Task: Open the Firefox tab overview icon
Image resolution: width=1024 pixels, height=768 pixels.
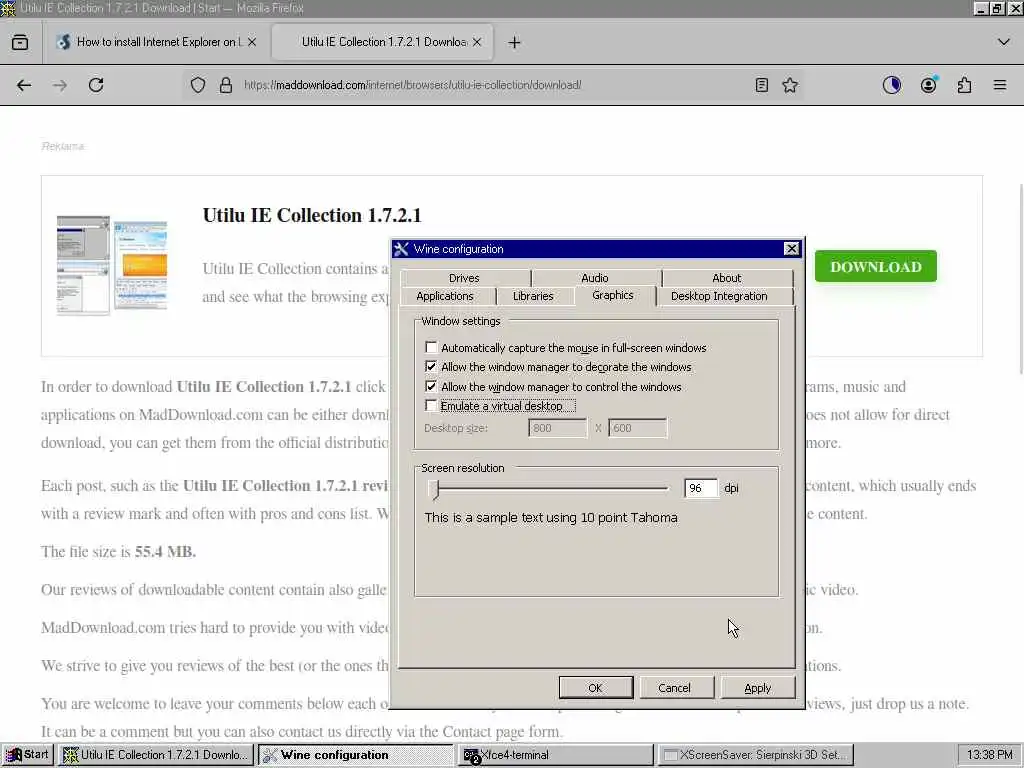Action: click(20, 42)
